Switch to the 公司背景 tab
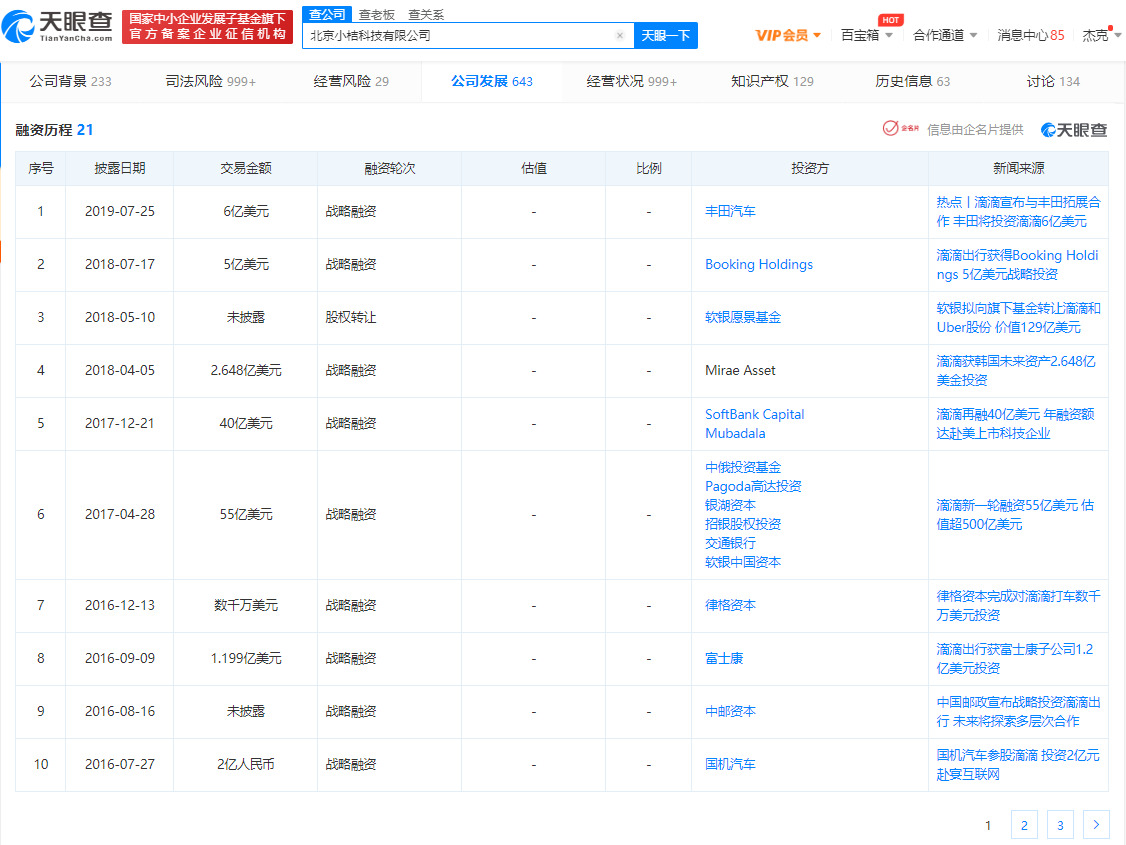This screenshot has width=1126, height=845. 70,81
